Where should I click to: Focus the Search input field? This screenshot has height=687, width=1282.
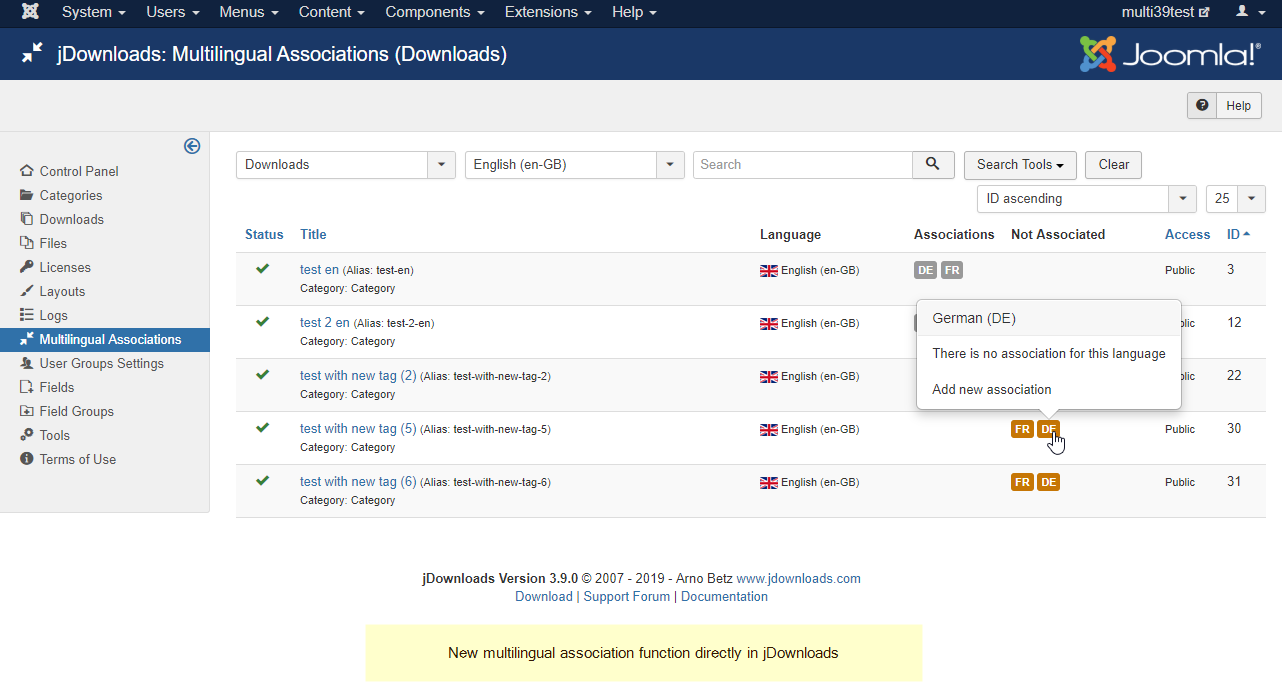pyautogui.click(x=803, y=165)
